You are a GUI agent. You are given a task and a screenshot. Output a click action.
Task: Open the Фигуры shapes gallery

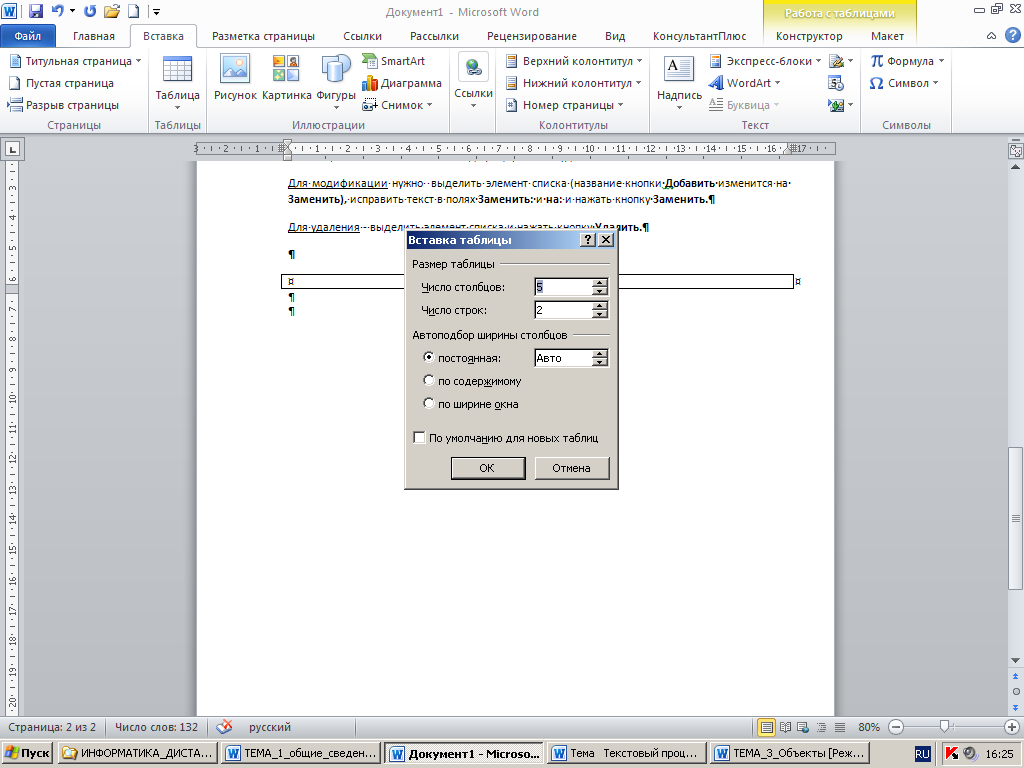click(x=336, y=82)
